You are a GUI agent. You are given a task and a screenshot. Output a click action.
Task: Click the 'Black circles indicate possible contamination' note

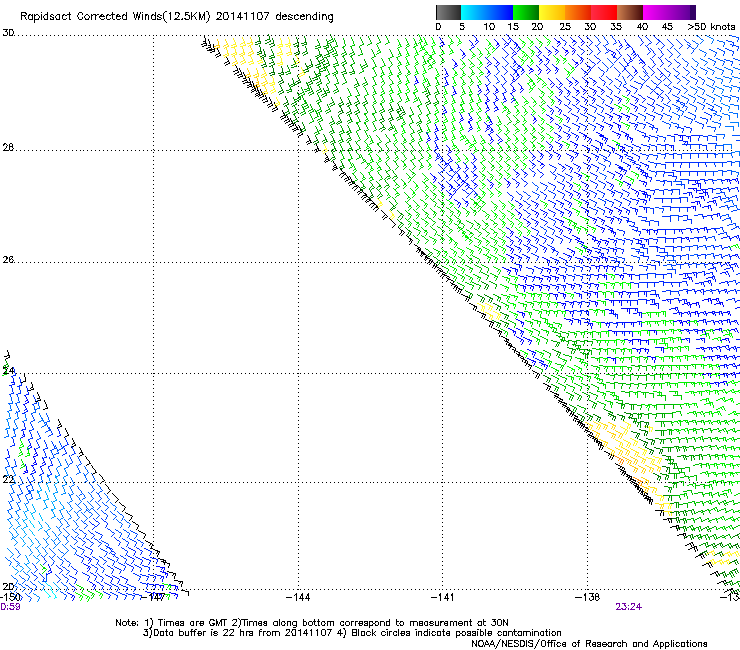(x=449, y=633)
